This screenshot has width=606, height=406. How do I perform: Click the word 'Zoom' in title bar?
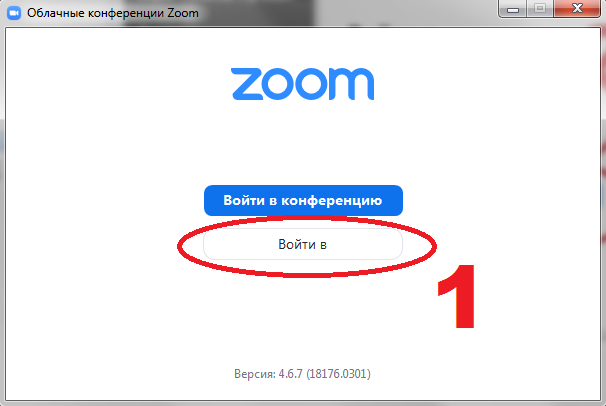tap(183, 13)
